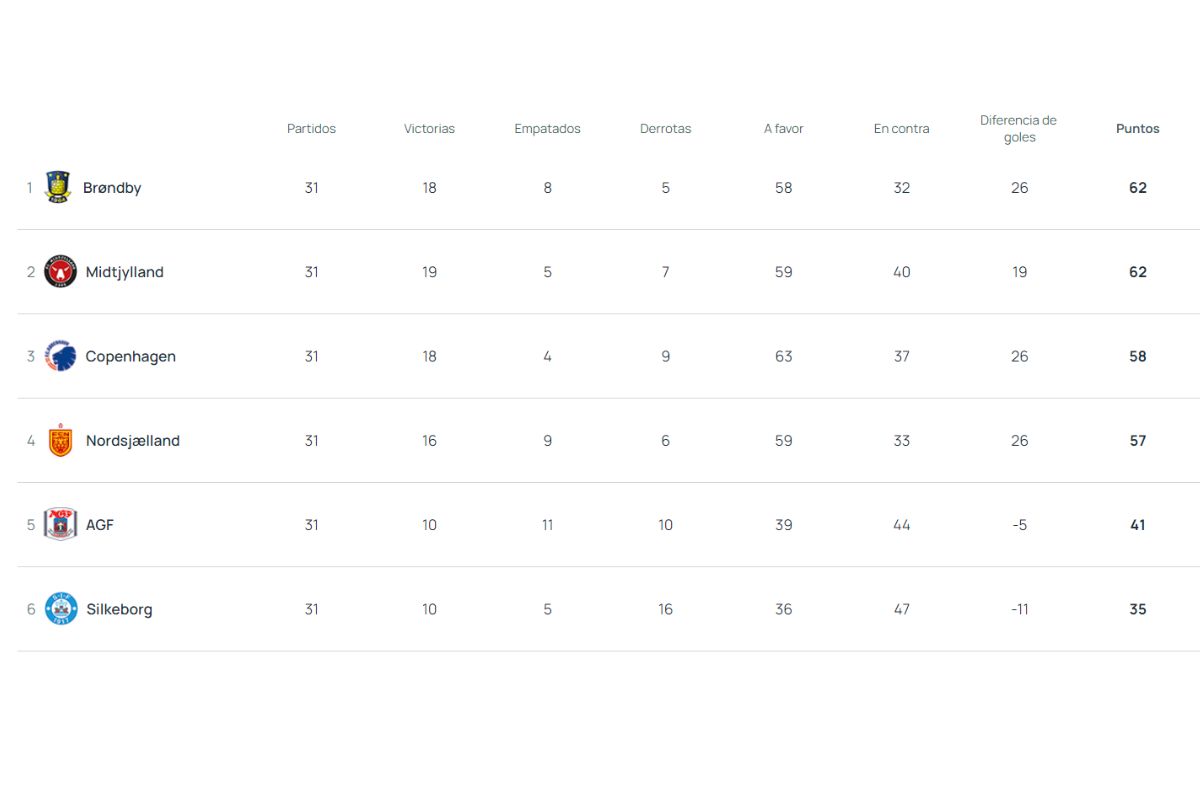Click the En contra column header
This screenshot has height=800, width=1200.
point(901,129)
